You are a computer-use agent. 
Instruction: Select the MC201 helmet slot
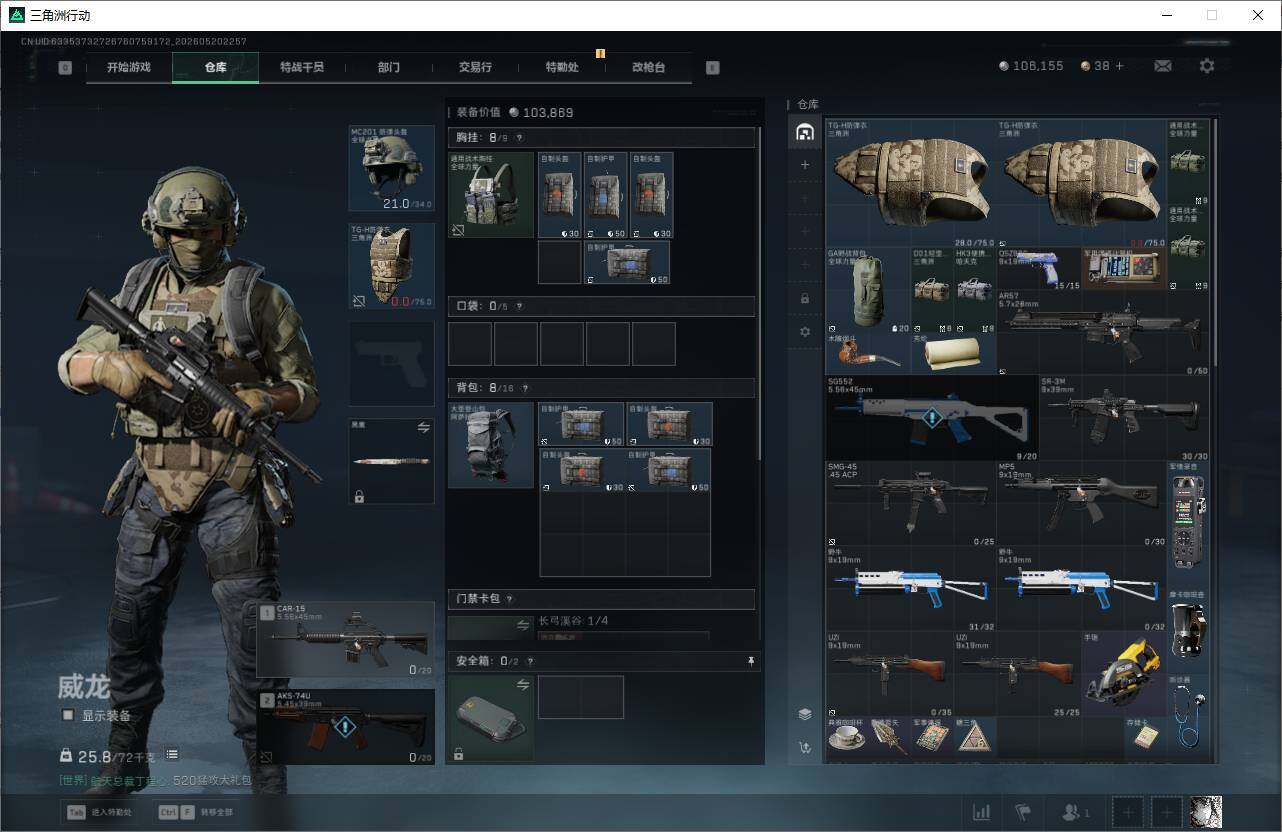(x=391, y=168)
